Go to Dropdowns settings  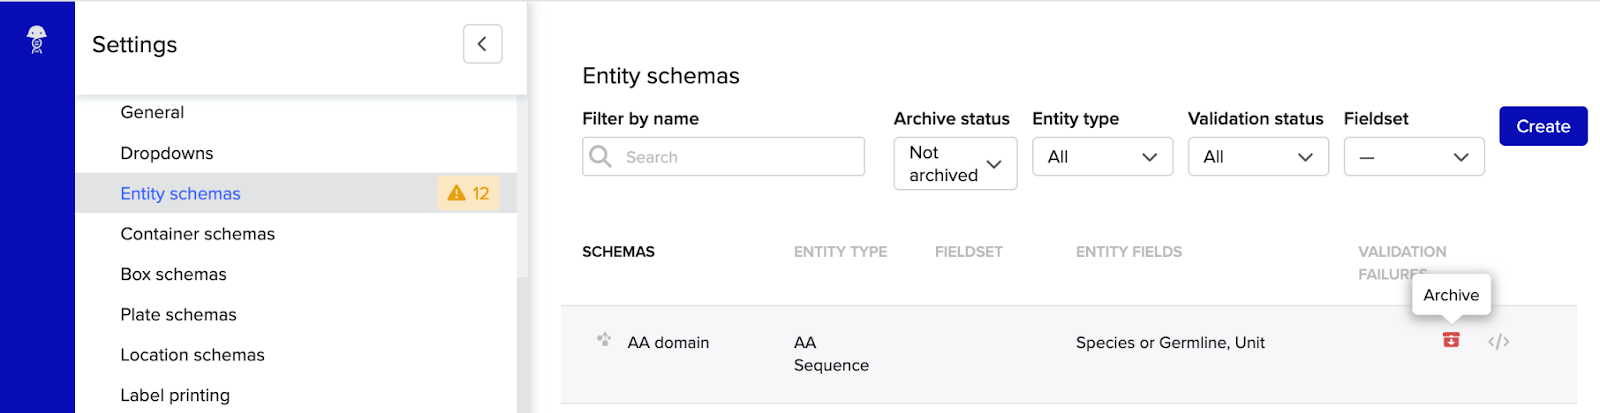[x=167, y=153]
